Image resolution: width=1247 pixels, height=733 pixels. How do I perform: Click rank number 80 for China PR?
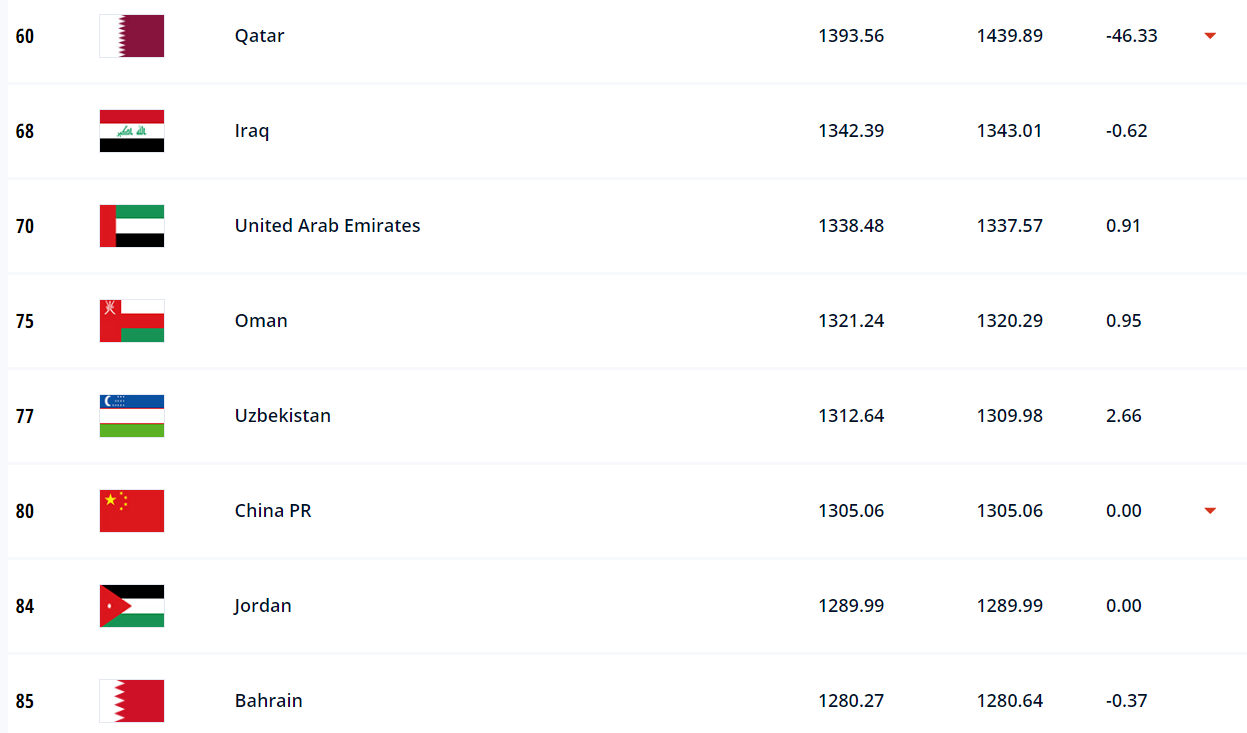coord(25,511)
